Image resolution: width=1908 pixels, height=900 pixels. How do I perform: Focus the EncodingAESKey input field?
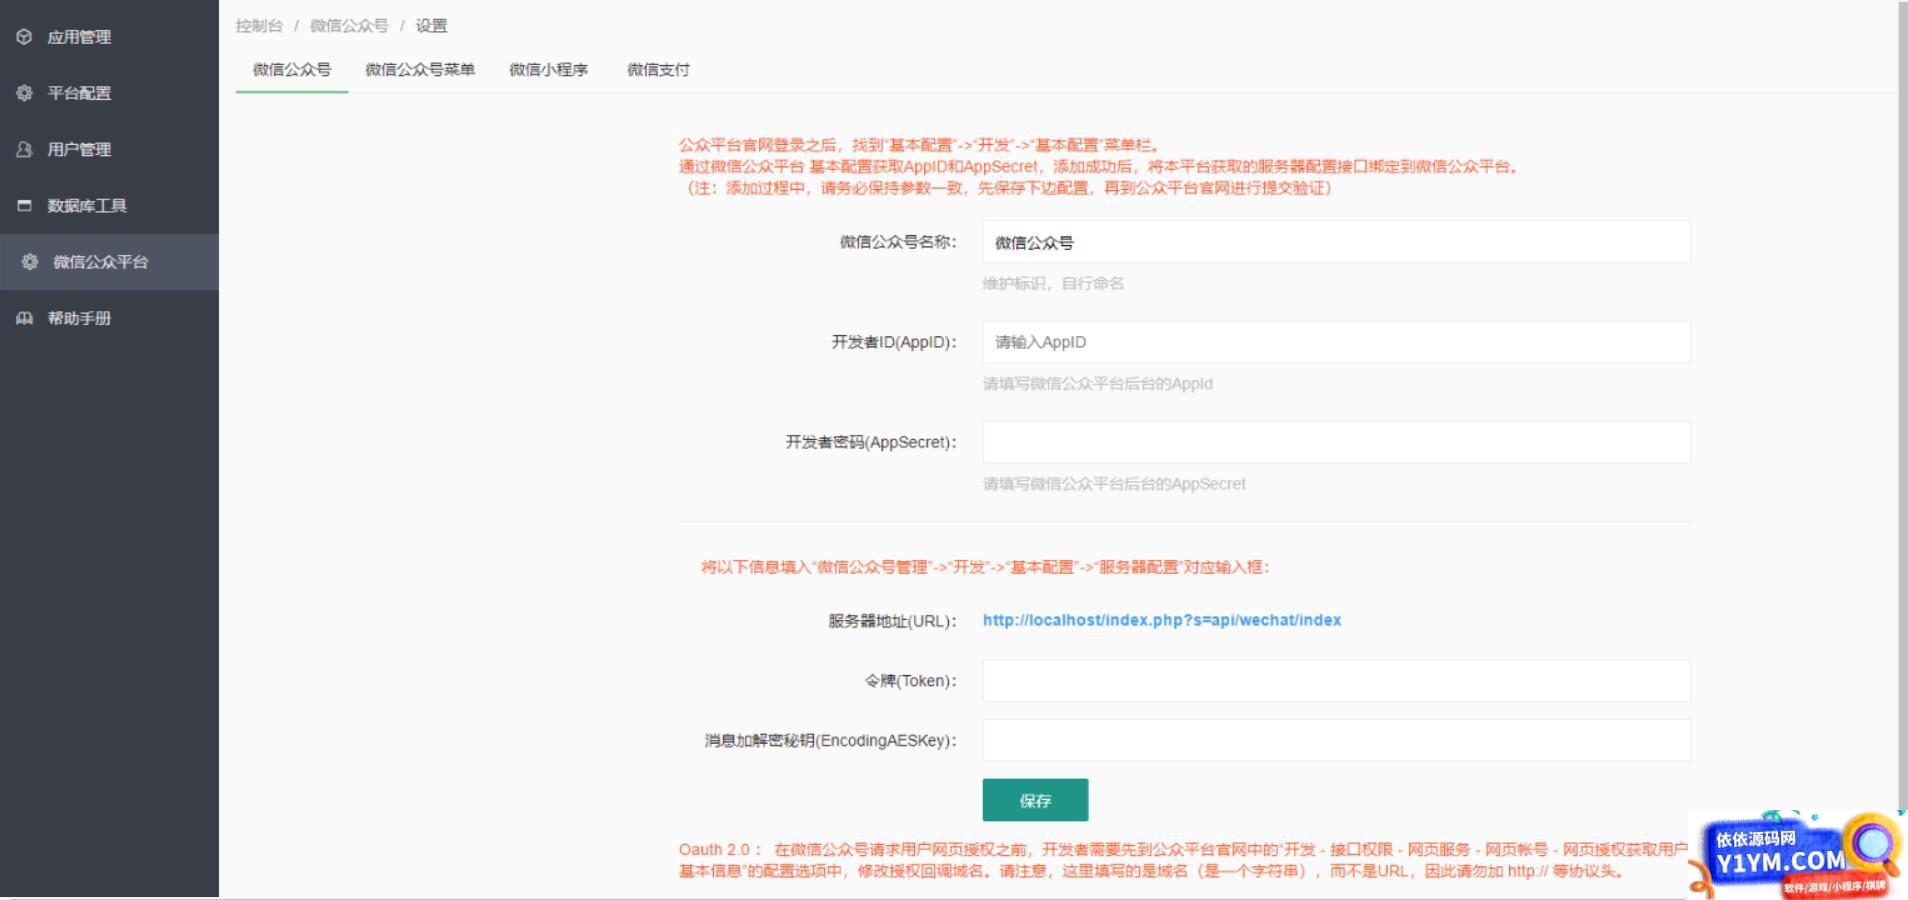coord(1336,741)
